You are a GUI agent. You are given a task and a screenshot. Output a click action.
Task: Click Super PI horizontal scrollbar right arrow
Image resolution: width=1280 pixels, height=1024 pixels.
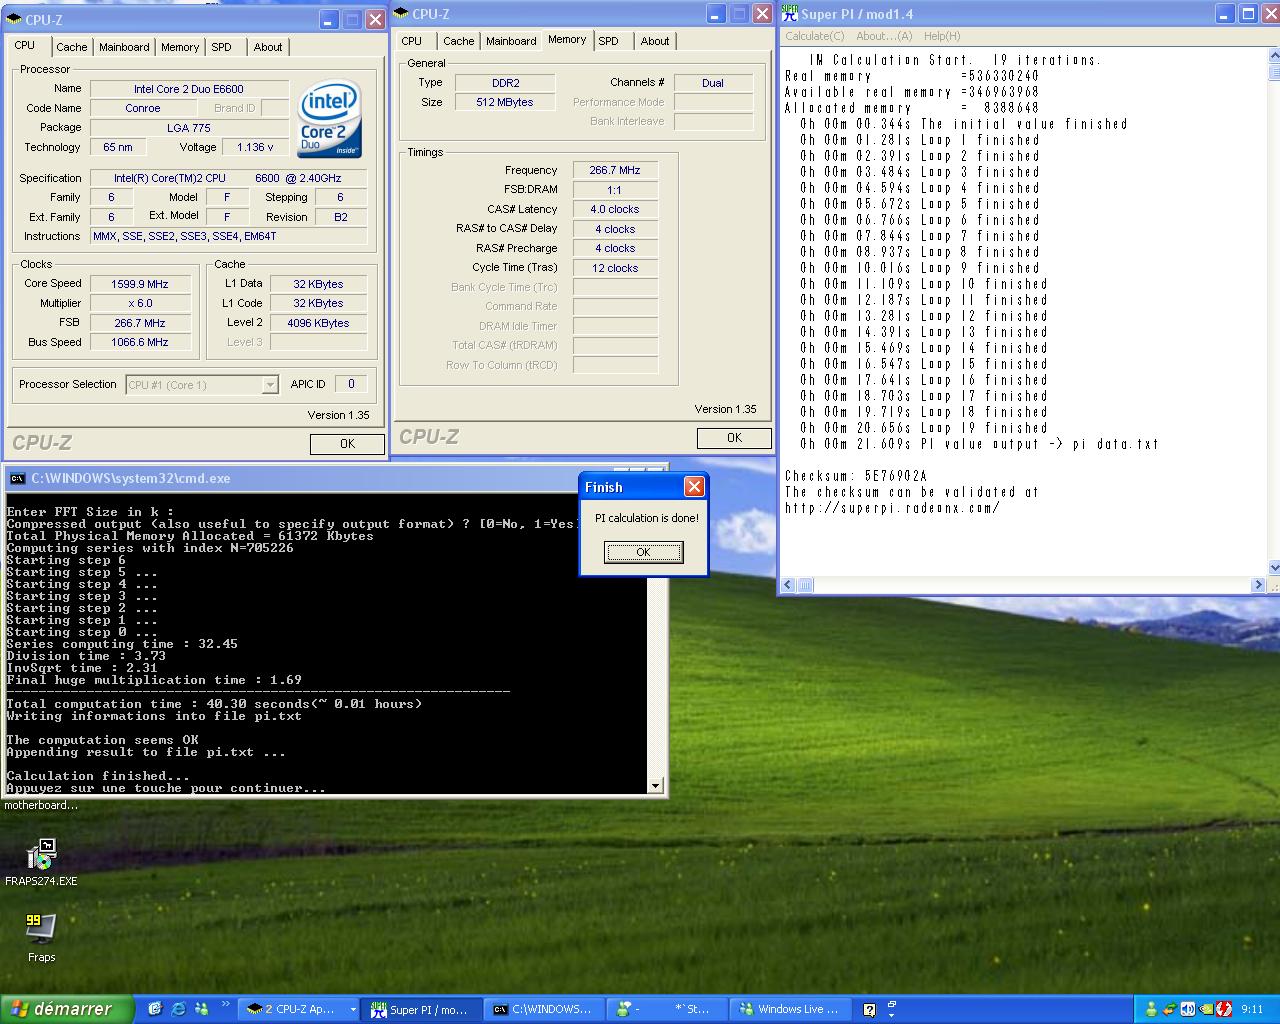[1258, 585]
